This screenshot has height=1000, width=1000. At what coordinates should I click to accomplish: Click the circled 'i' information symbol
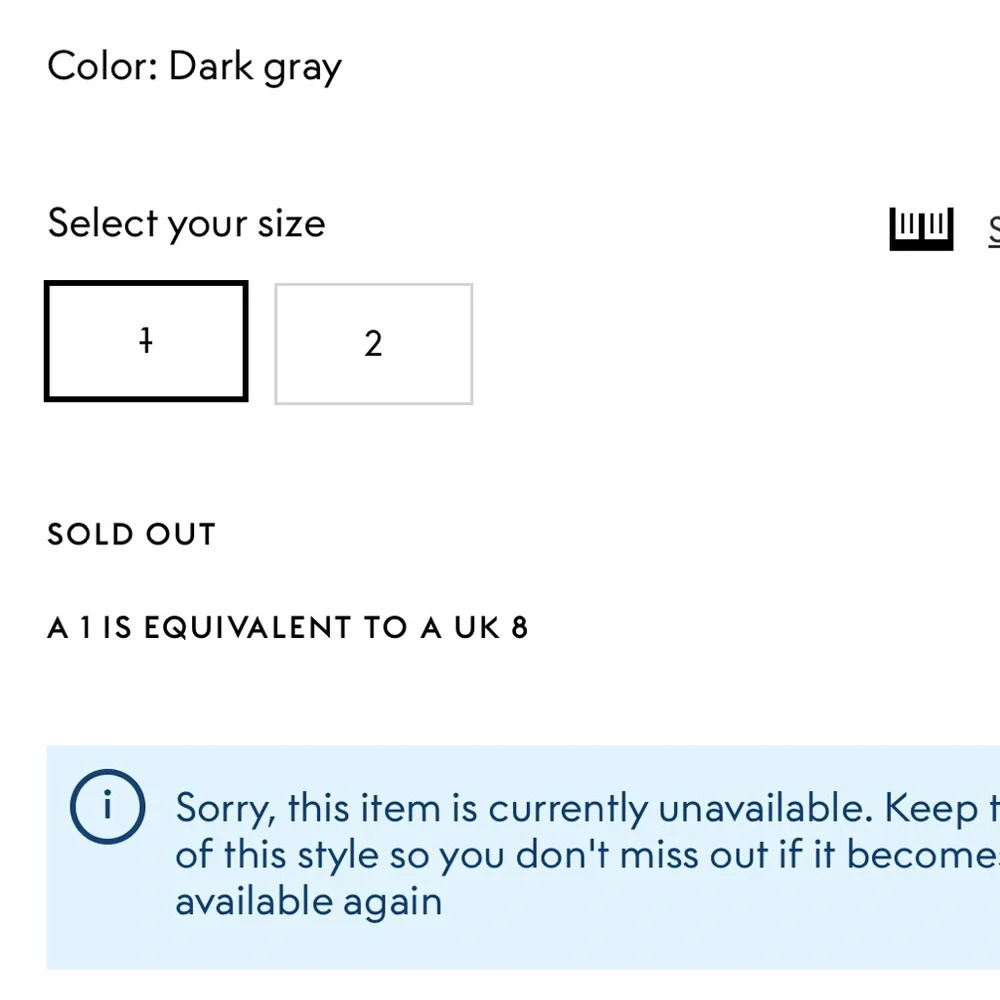click(x=107, y=807)
